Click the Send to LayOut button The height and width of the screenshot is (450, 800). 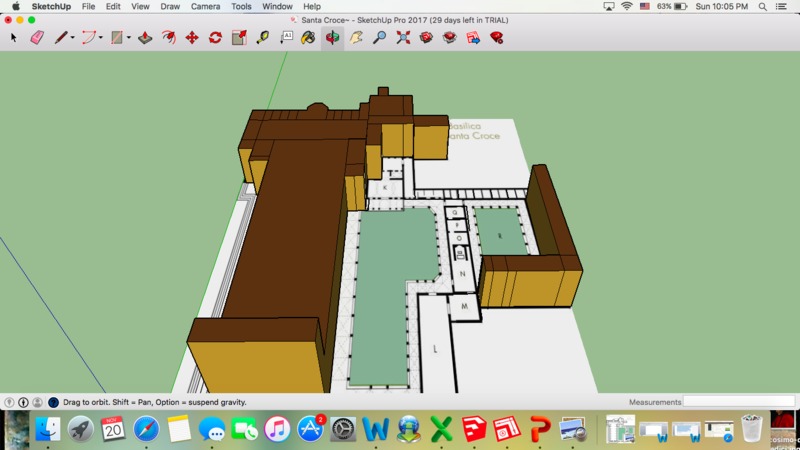tap(473, 37)
